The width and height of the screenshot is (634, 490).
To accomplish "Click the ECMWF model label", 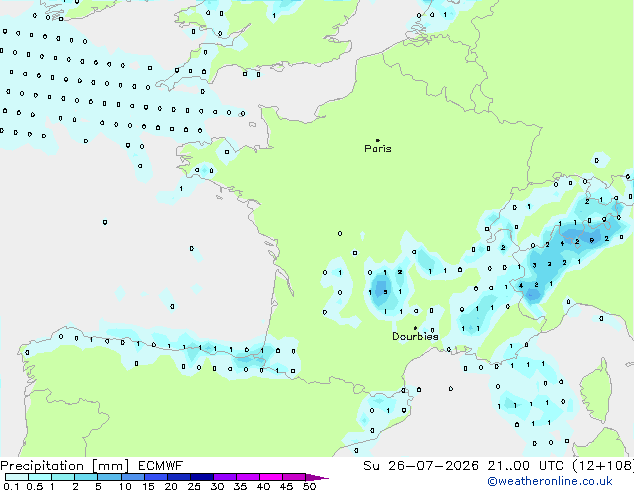I will click(x=160, y=466).
